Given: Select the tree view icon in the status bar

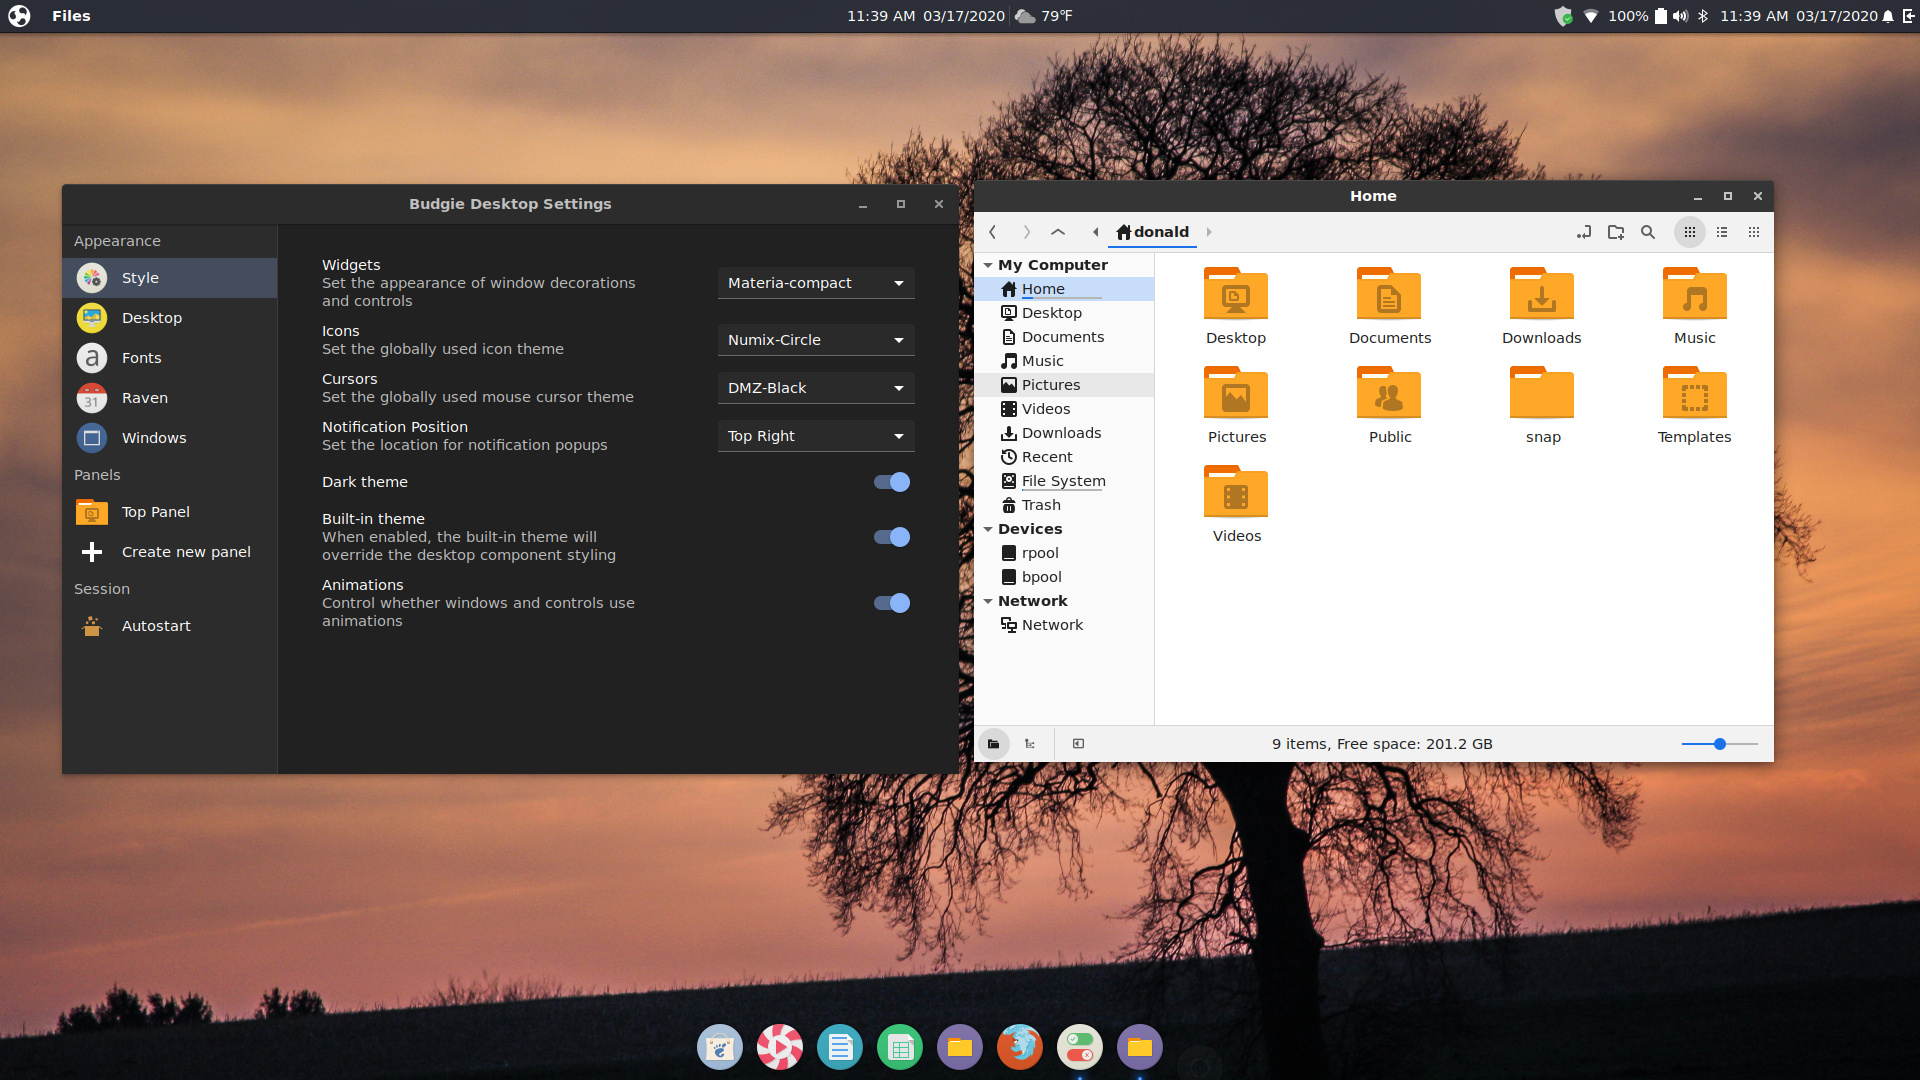Looking at the screenshot, I should coord(1030,744).
